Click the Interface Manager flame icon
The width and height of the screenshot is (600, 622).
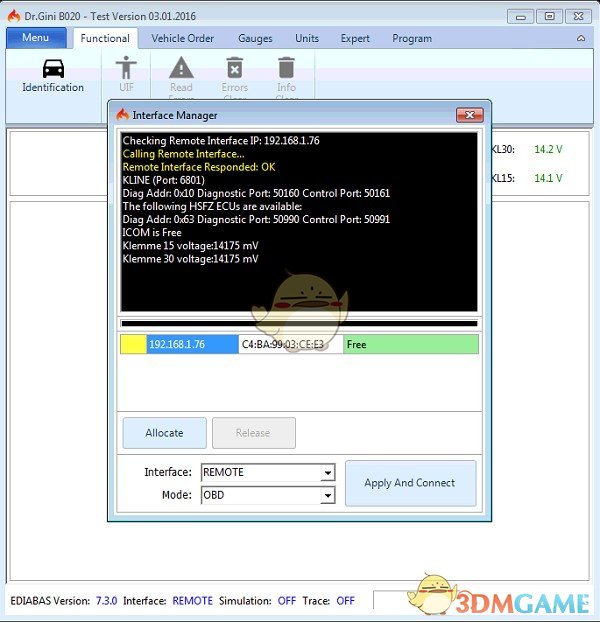[123, 115]
